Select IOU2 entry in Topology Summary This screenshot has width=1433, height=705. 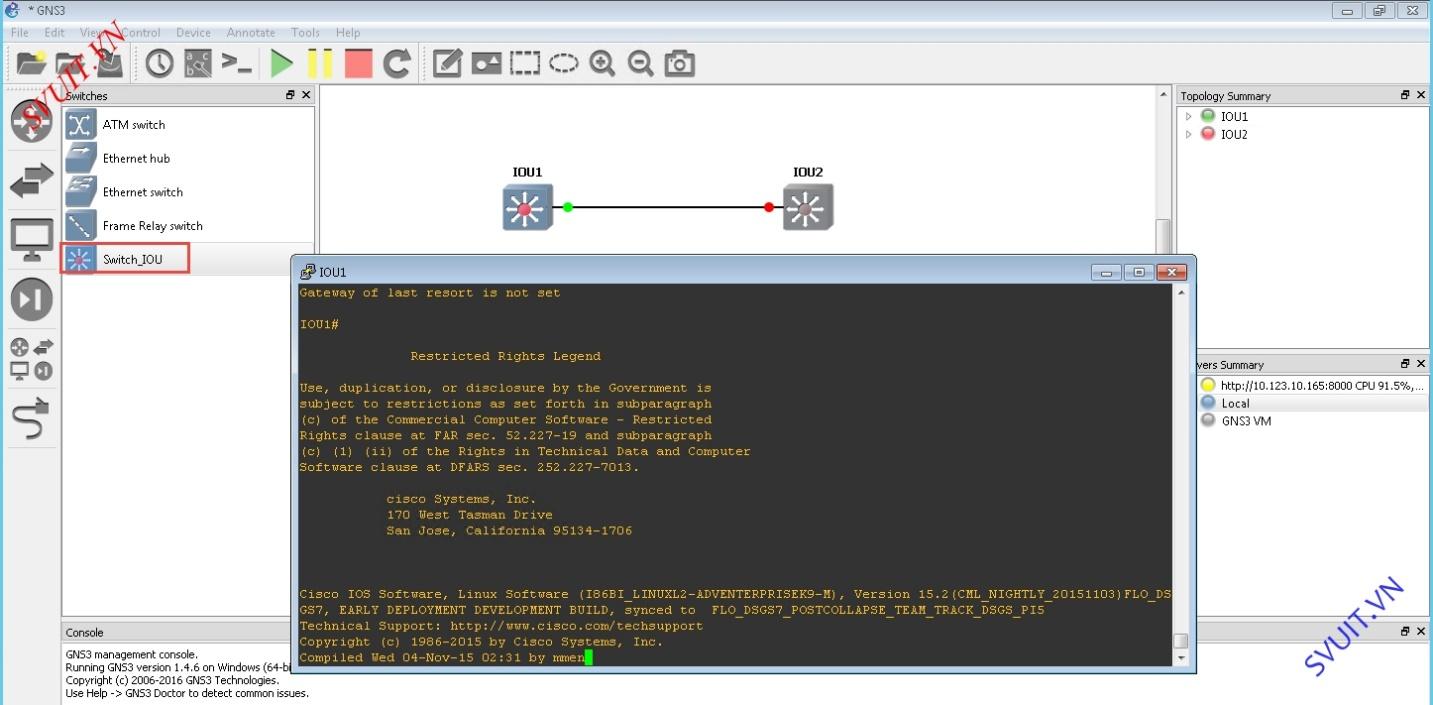1234,134
